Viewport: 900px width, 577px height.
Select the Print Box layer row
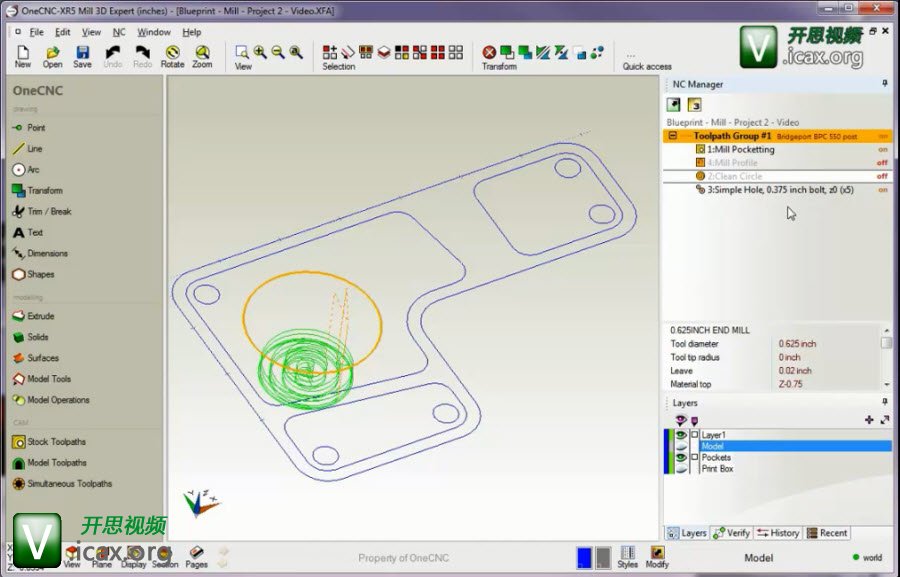pos(717,469)
